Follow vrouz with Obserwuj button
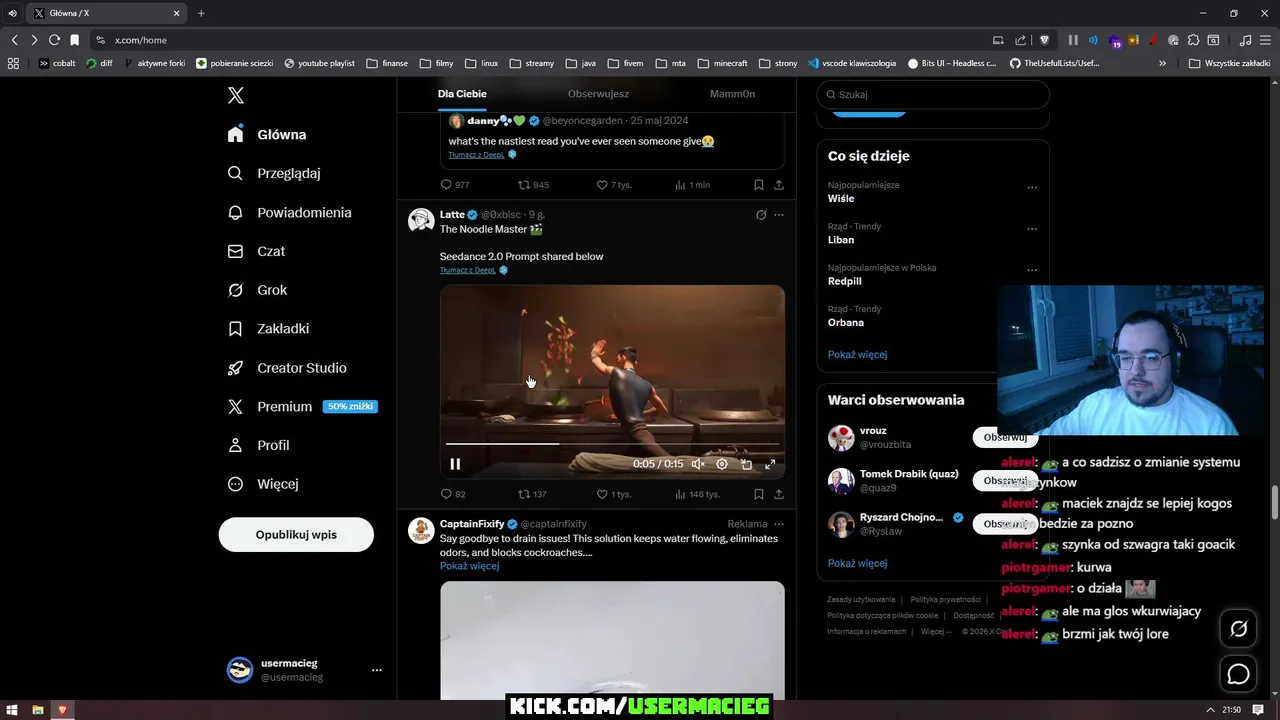Image resolution: width=1280 pixels, height=720 pixels. coord(1004,437)
